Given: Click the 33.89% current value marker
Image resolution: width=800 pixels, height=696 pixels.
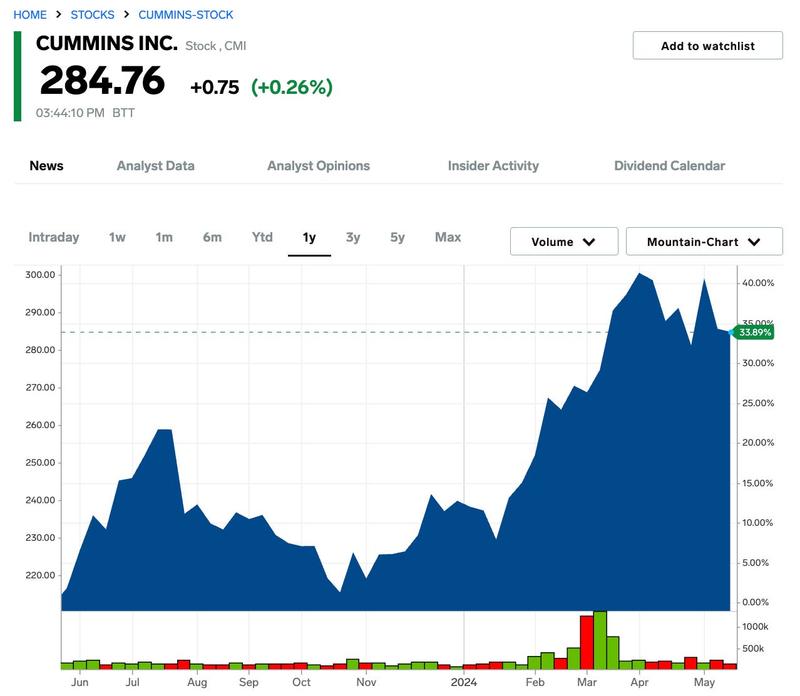Looking at the screenshot, I should pos(754,333).
